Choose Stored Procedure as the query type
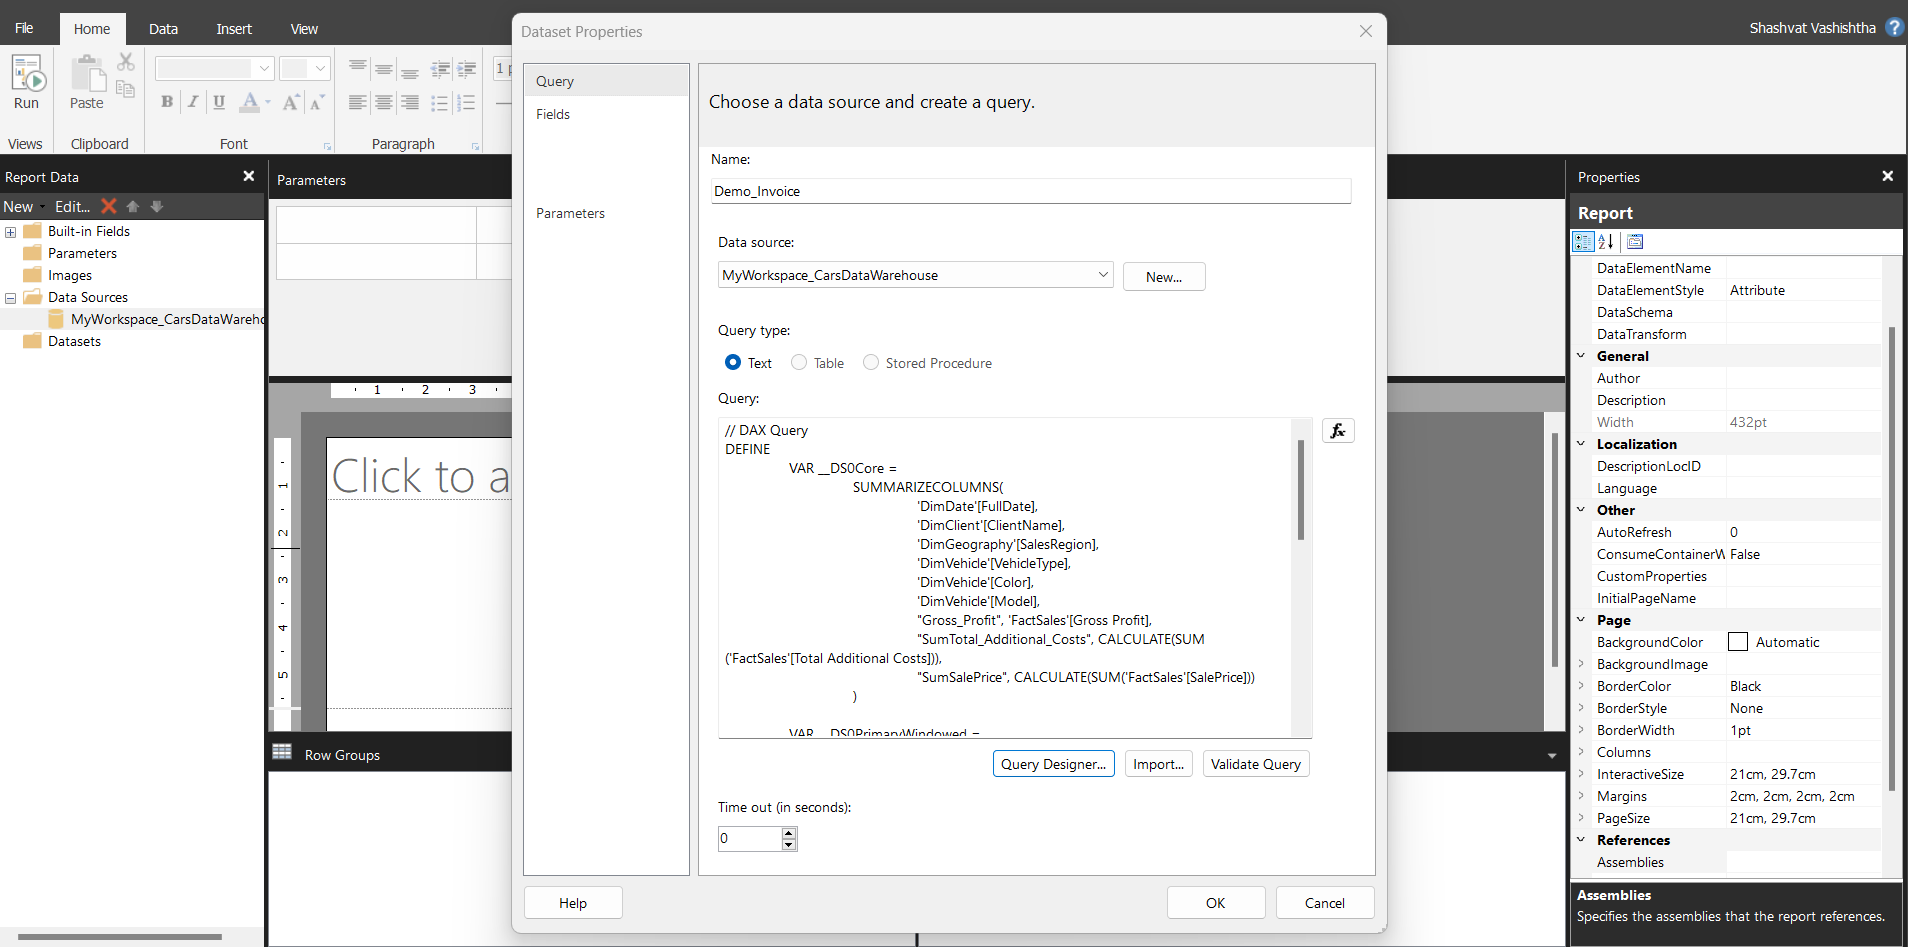Image resolution: width=1908 pixels, height=947 pixels. (x=870, y=362)
